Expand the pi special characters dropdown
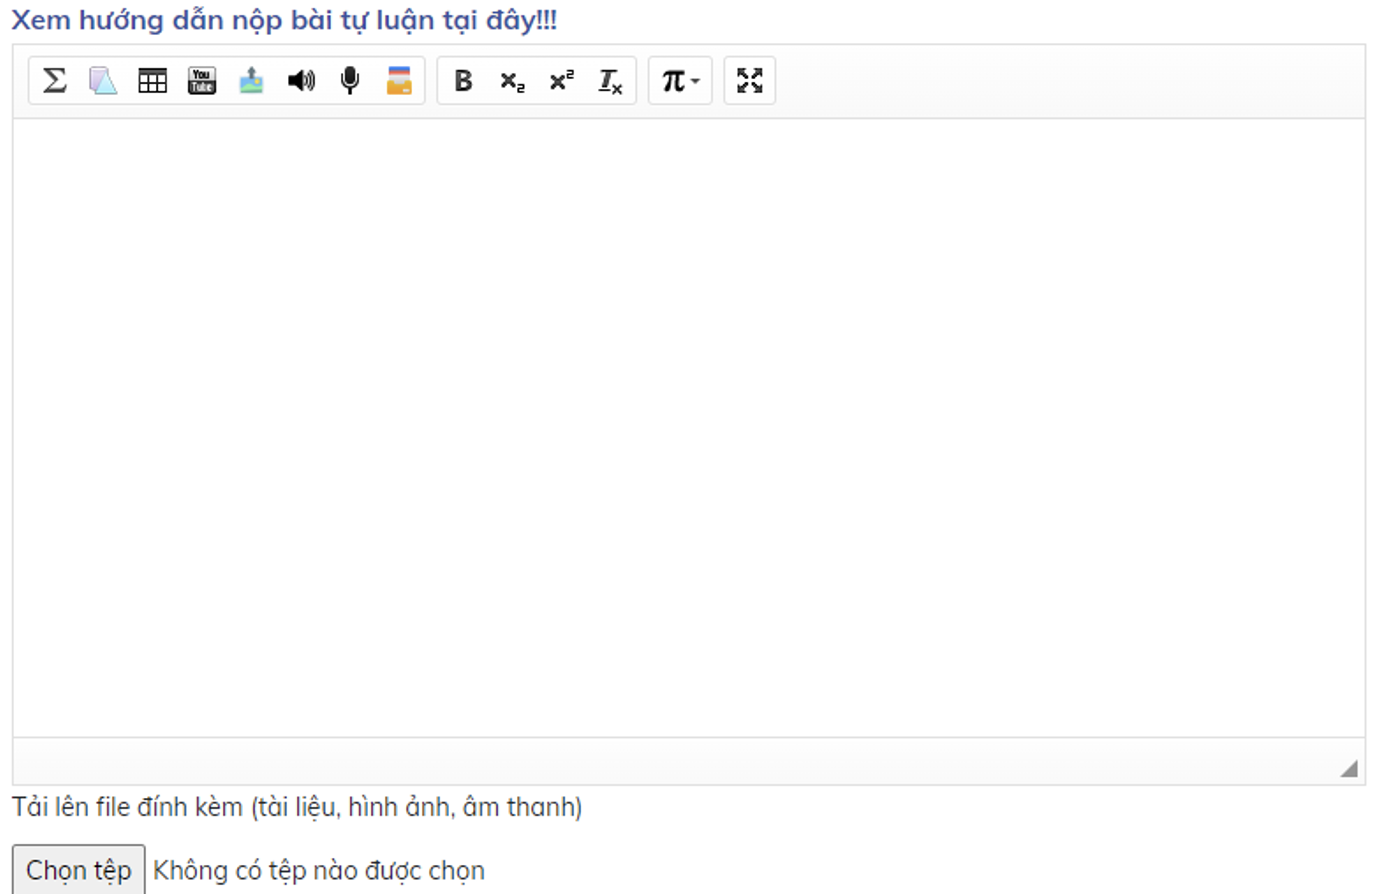The width and height of the screenshot is (1386, 894). click(x=680, y=80)
